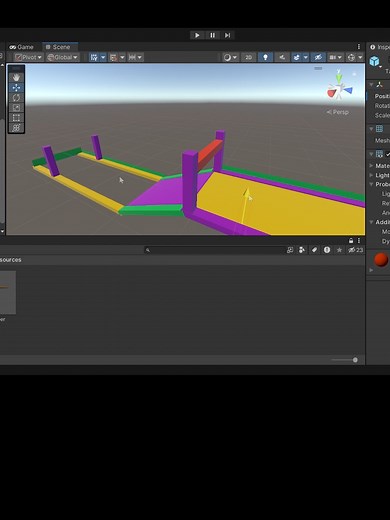Open scene camera settings dropdown
Screen dimensions: 390x520
click(x=335, y=57)
